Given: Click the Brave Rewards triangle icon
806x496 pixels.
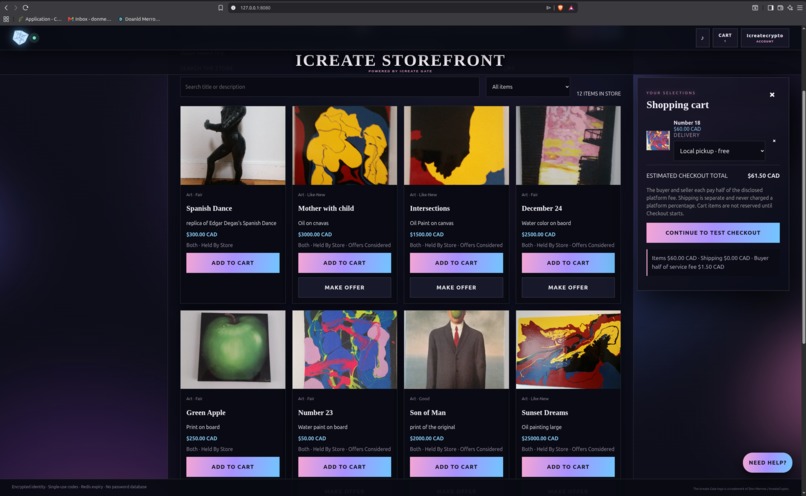Looking at the screenshot, I should click(x=571, y=8).
